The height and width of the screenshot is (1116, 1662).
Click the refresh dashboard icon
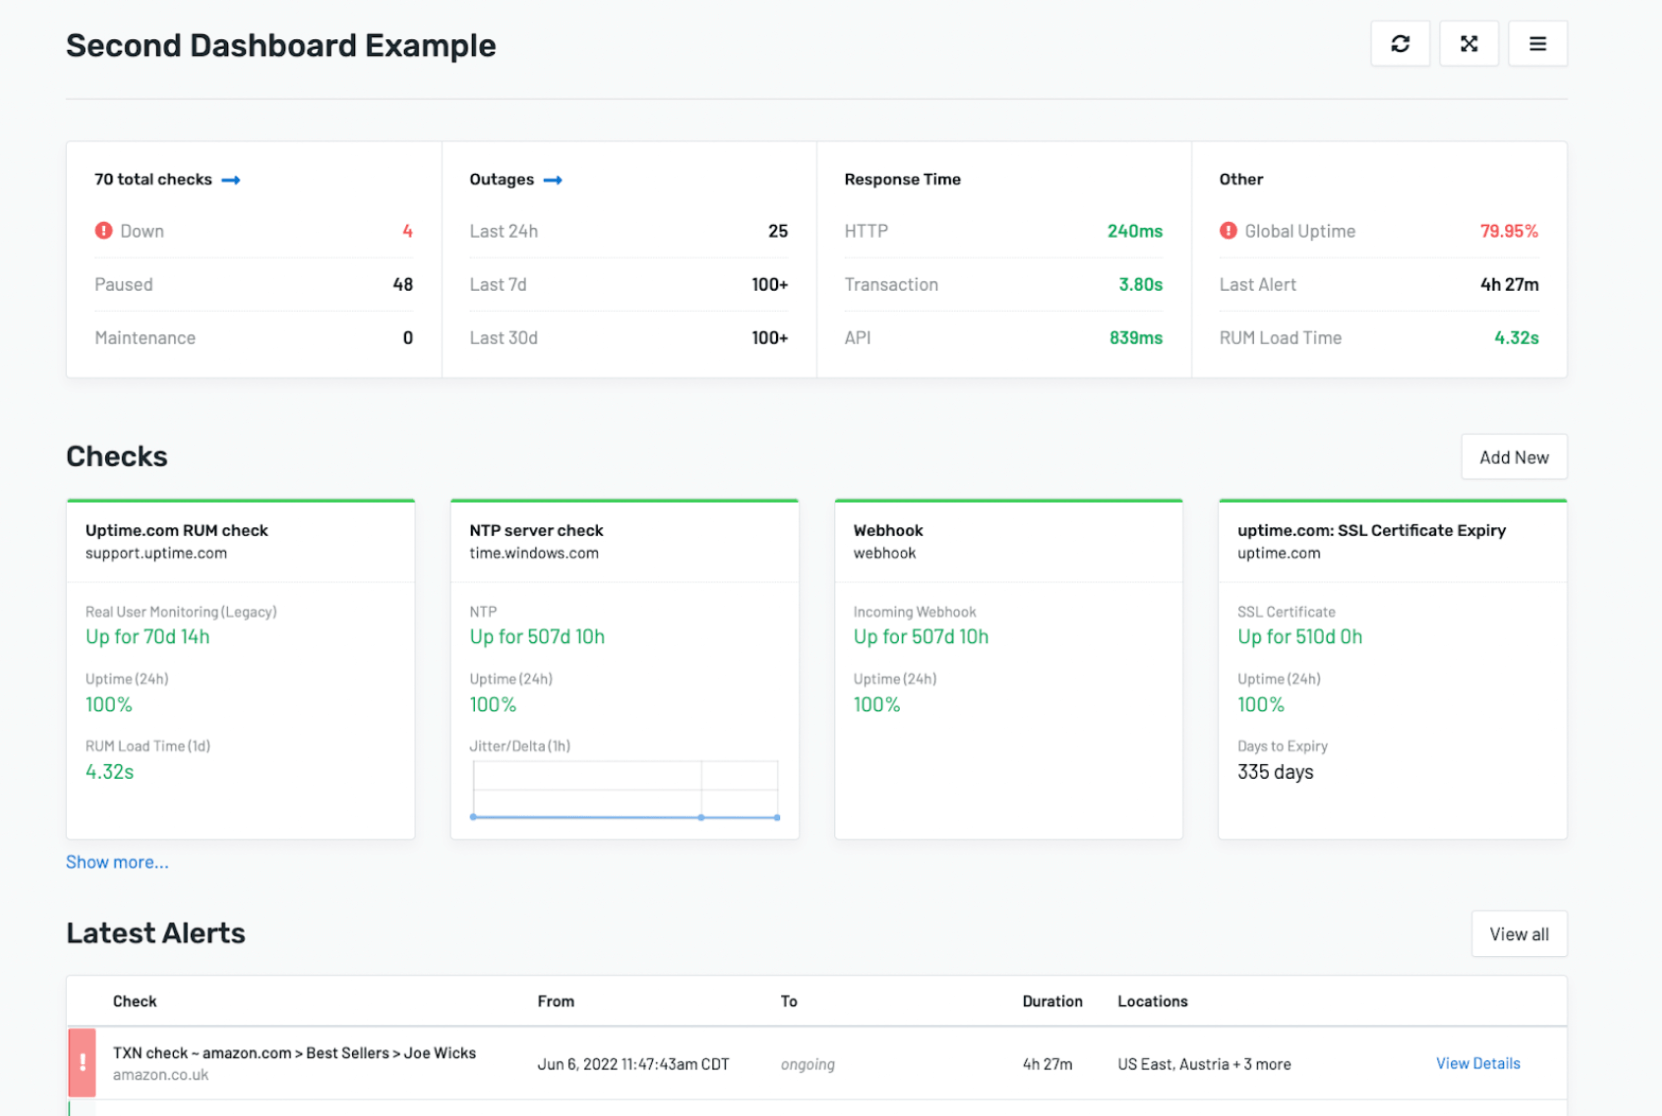(1400, 43)
